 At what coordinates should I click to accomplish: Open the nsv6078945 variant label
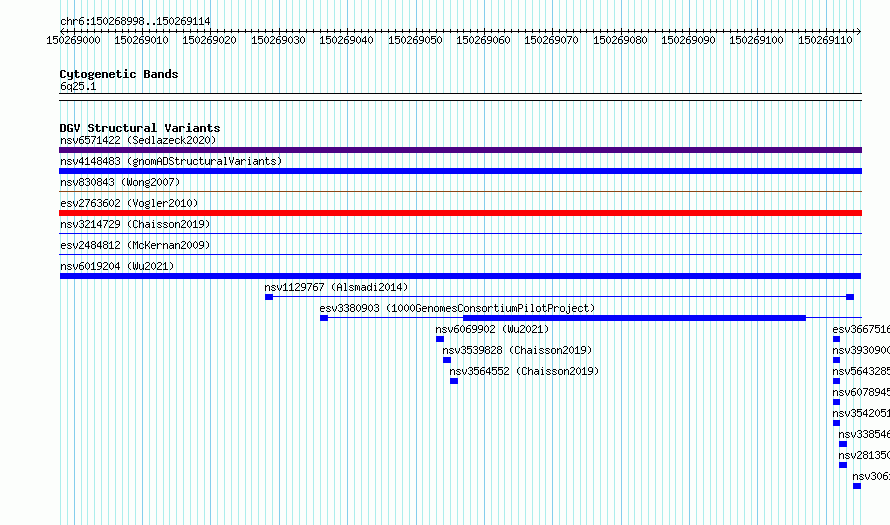(861, 392)
